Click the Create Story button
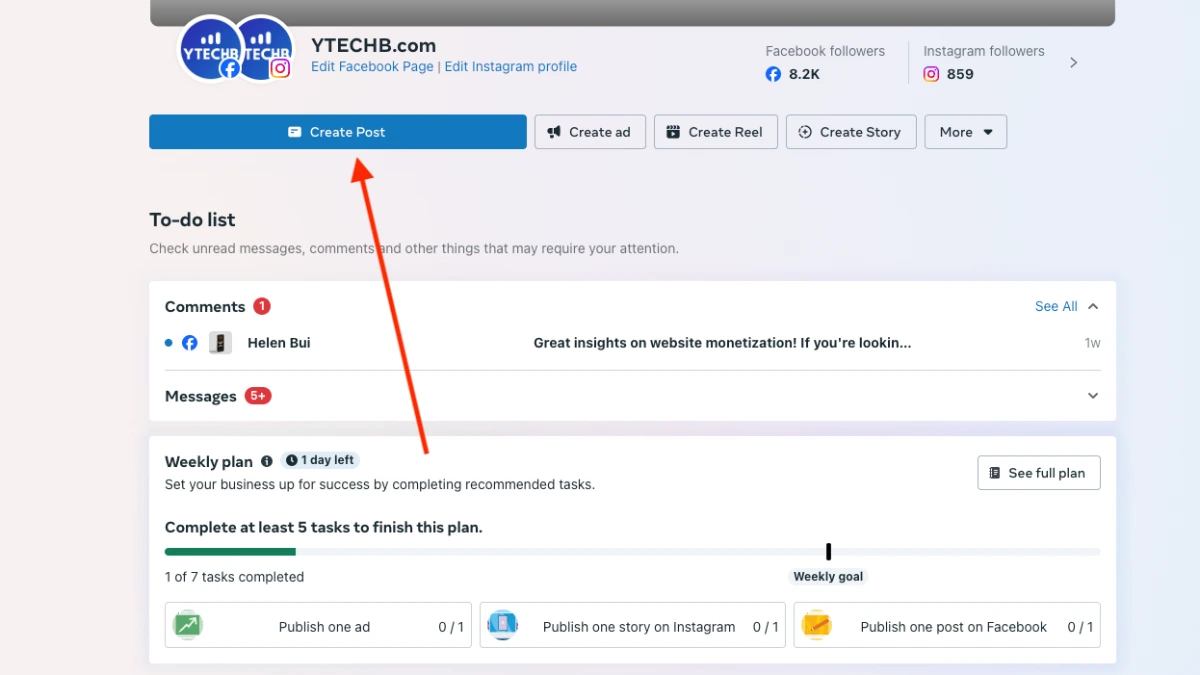Screen dimensions: 1200x675 [851, 132]
